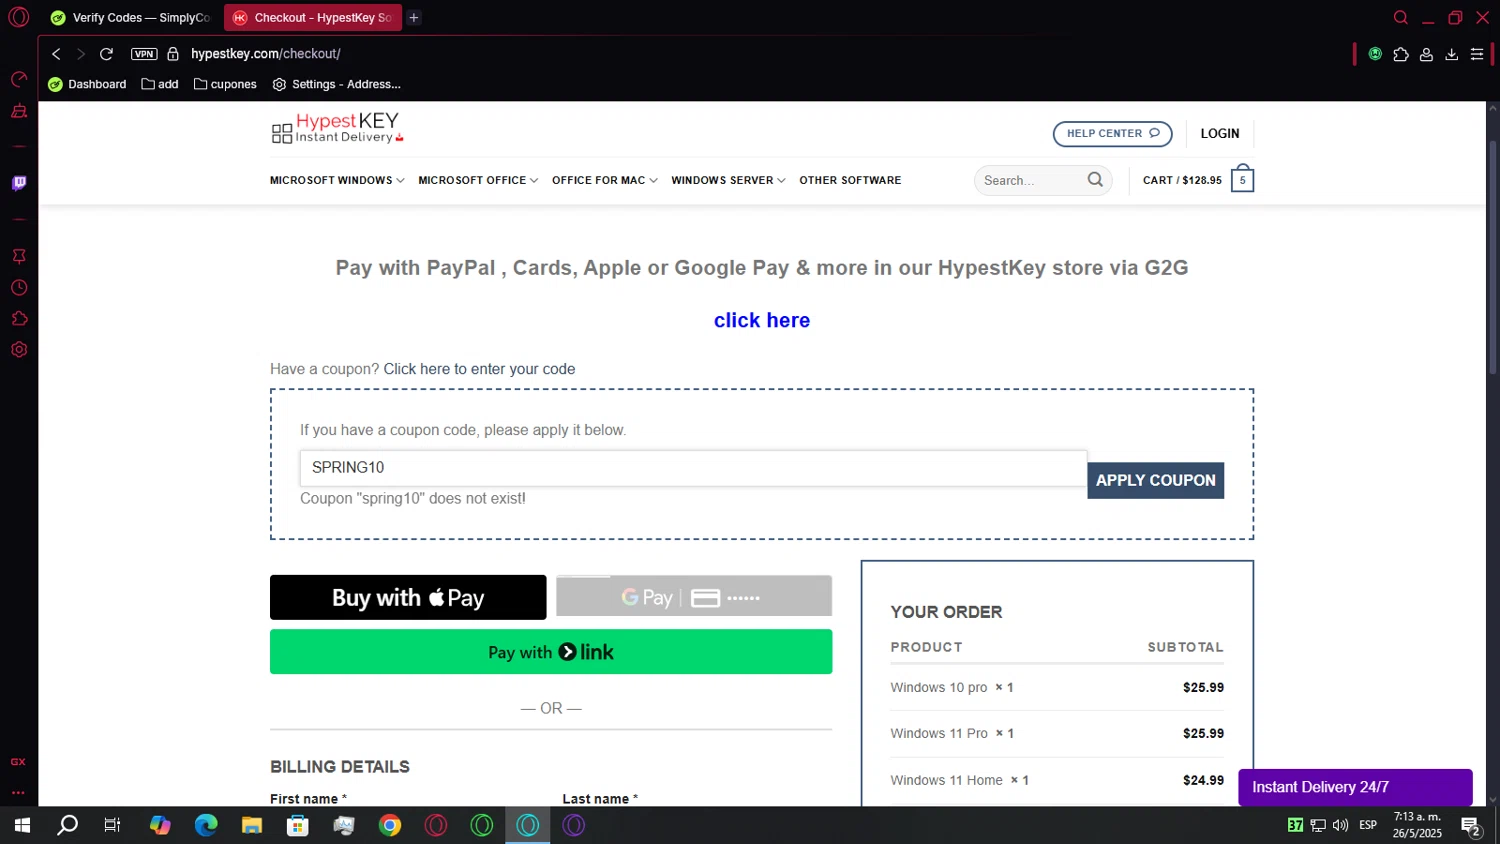Screen dimensions: 1500x844
Task: Open the Windows Start menu
Action: (22, 825)
